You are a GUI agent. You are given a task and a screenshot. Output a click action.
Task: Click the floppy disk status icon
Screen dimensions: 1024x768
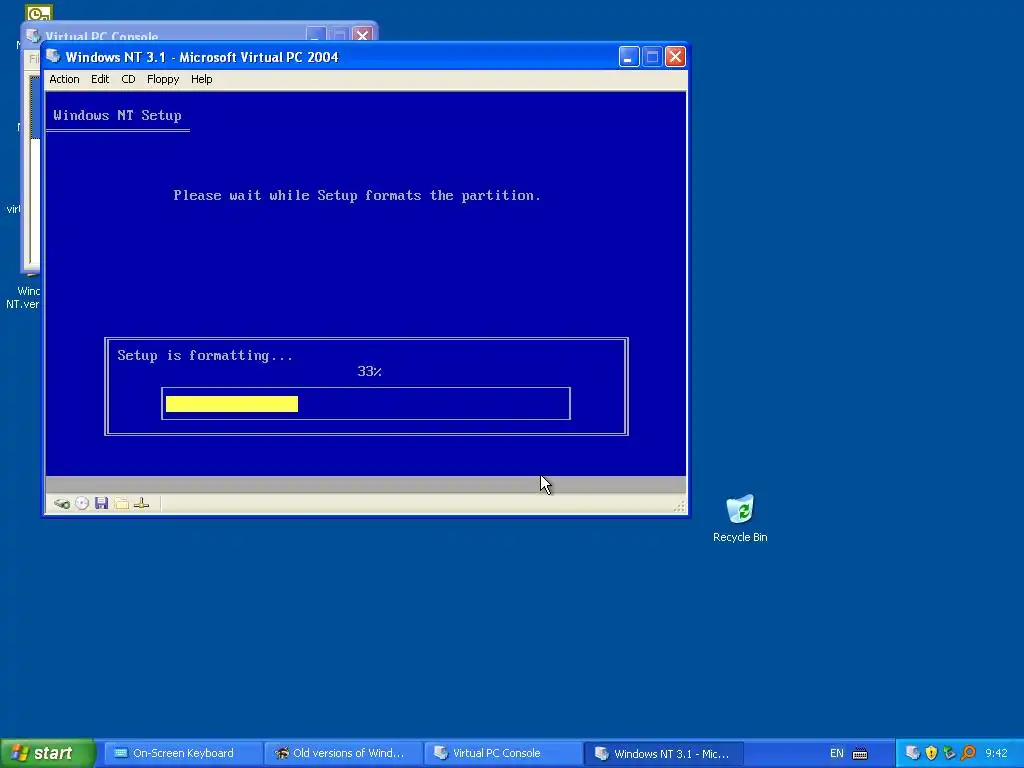101,504
